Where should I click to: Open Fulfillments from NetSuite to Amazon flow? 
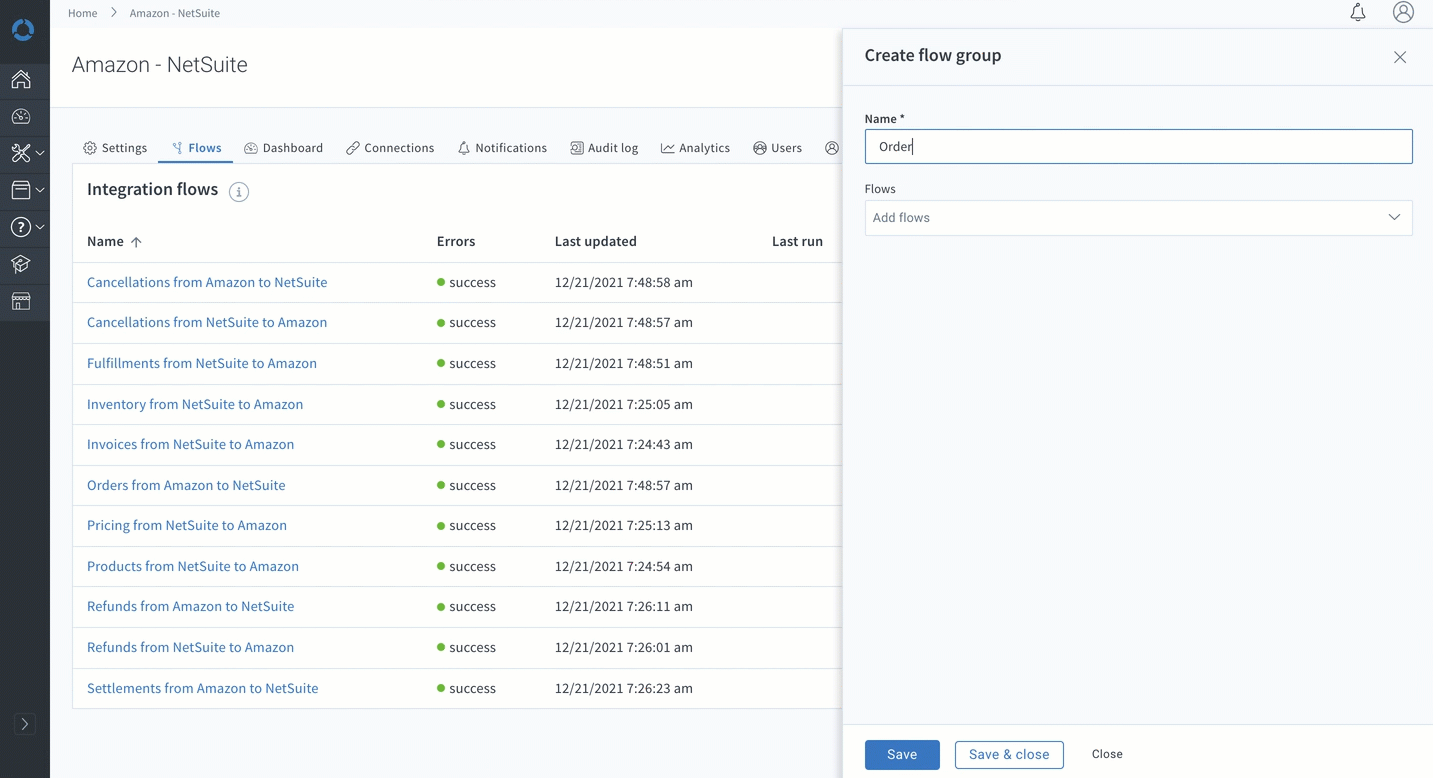(x=202, y=363)
